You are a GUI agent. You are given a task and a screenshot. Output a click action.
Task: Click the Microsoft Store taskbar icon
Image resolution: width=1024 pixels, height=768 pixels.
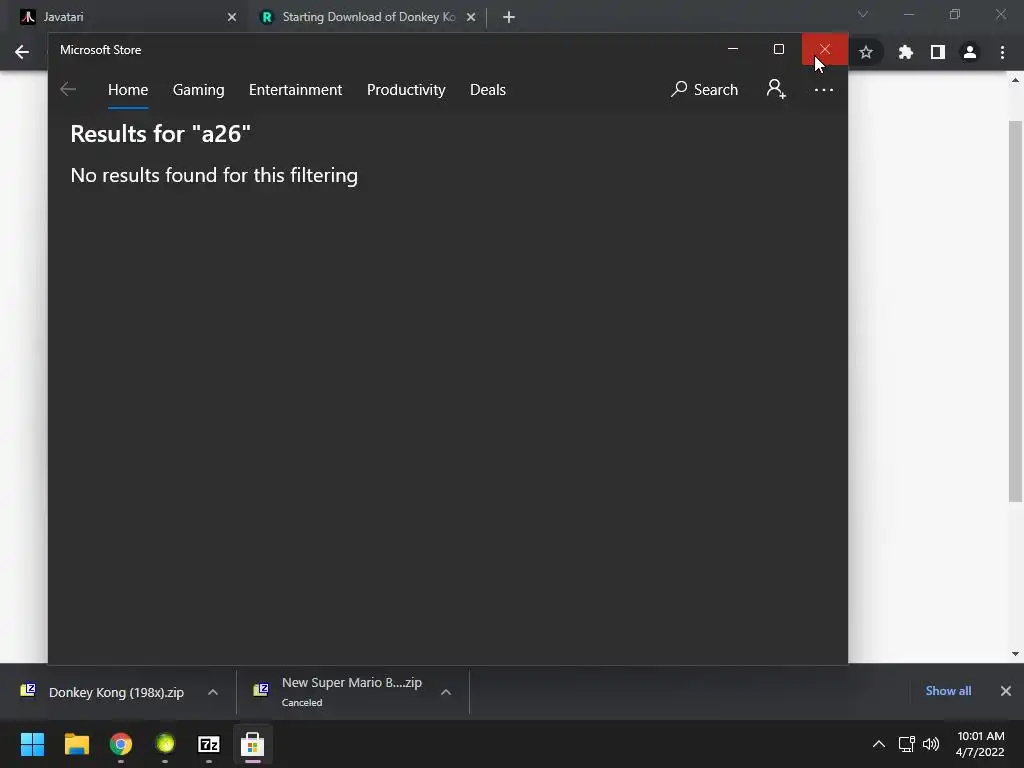(253, 744)
